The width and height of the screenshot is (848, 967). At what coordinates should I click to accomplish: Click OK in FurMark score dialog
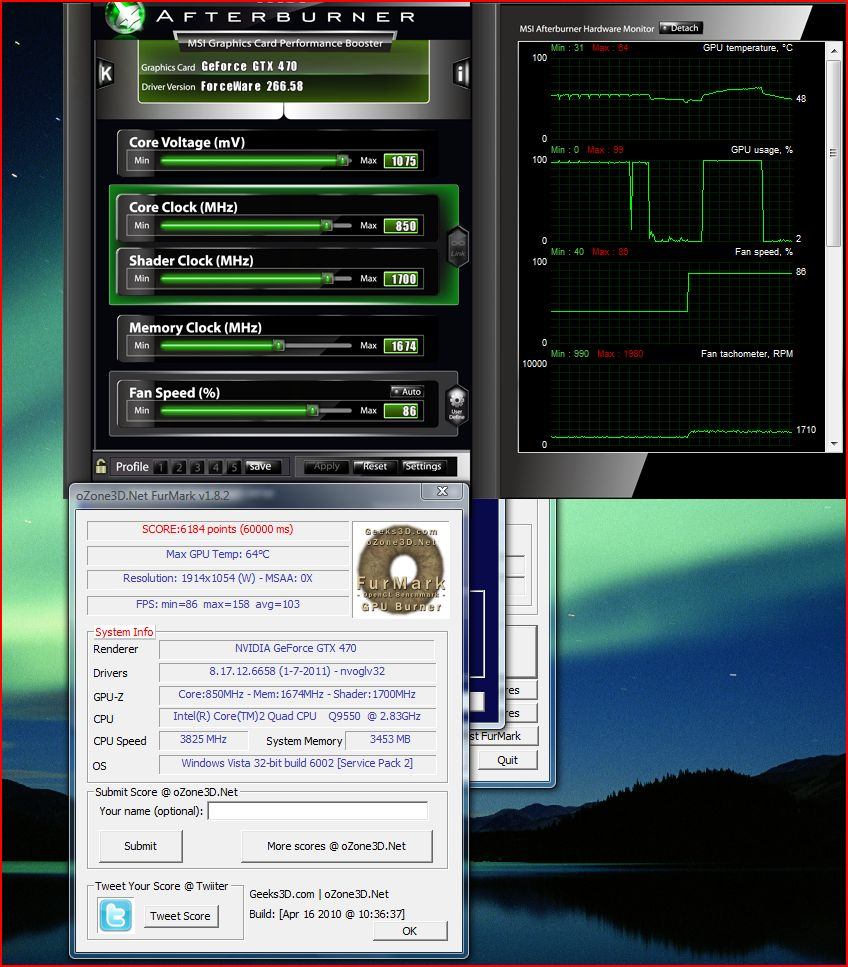410,931
